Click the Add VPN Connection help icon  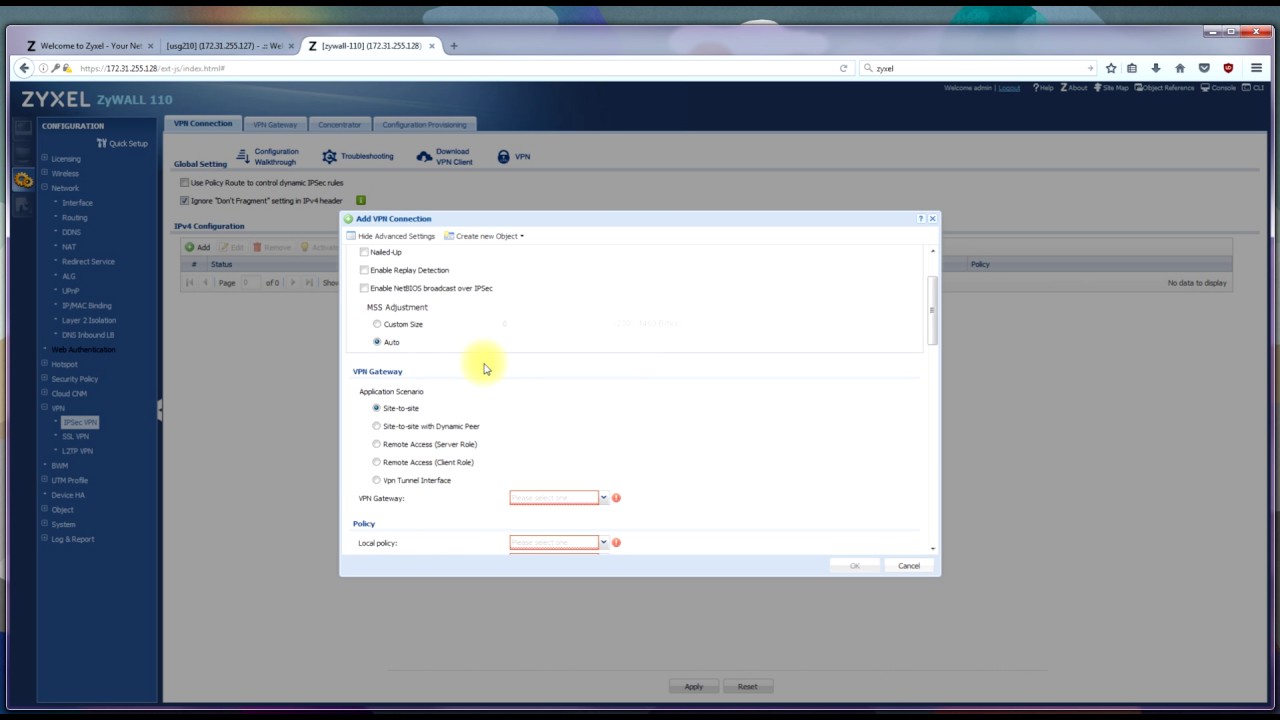click(920, 218)
